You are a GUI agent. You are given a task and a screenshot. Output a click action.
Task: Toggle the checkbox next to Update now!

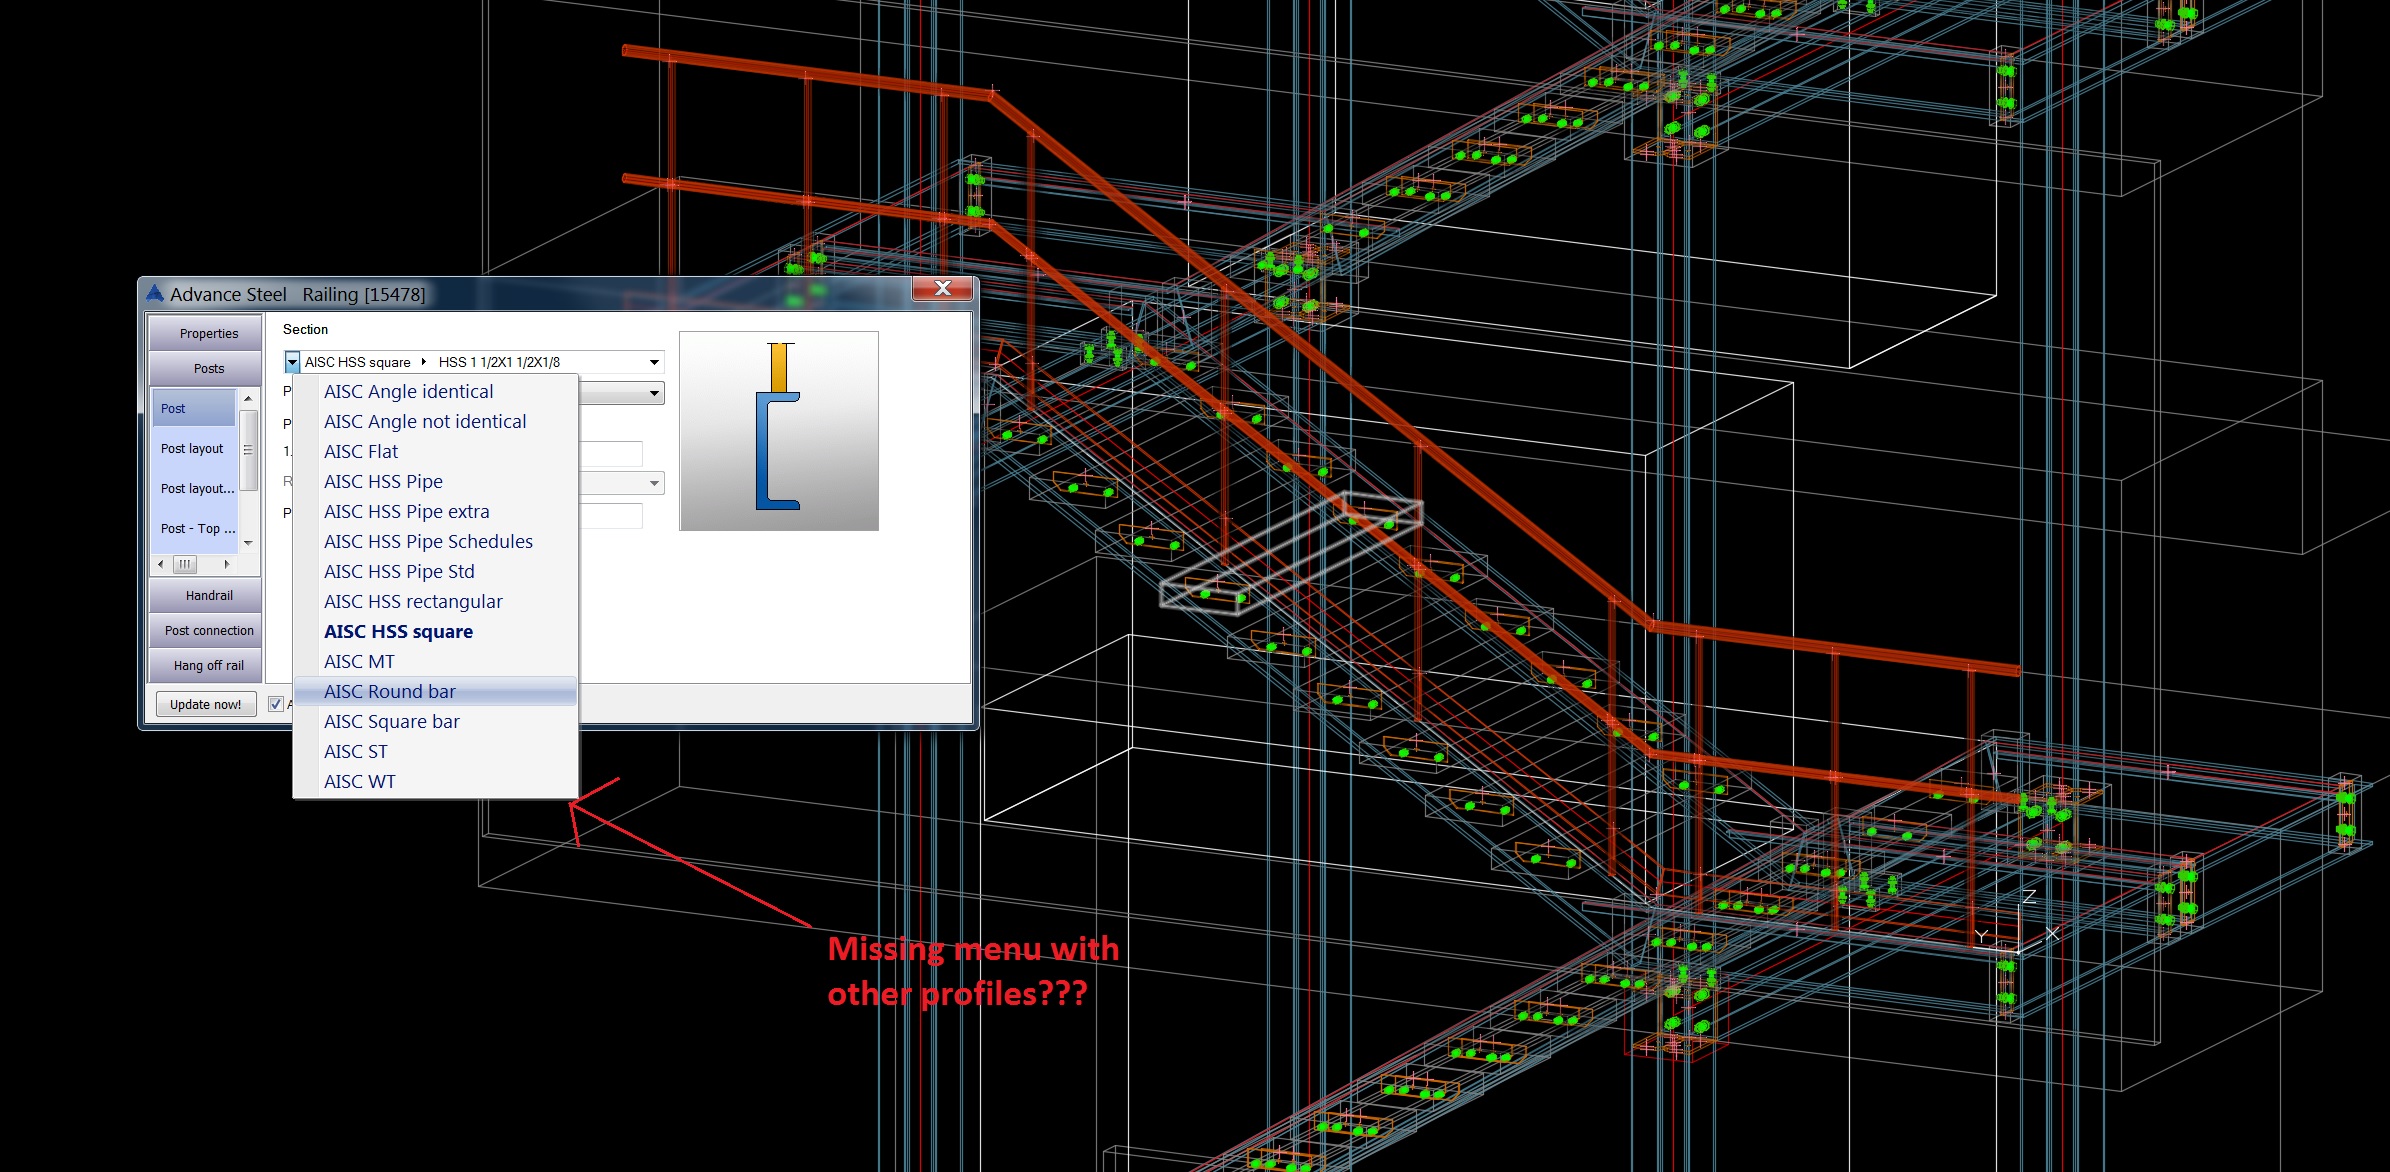click(x=275, y=703)
